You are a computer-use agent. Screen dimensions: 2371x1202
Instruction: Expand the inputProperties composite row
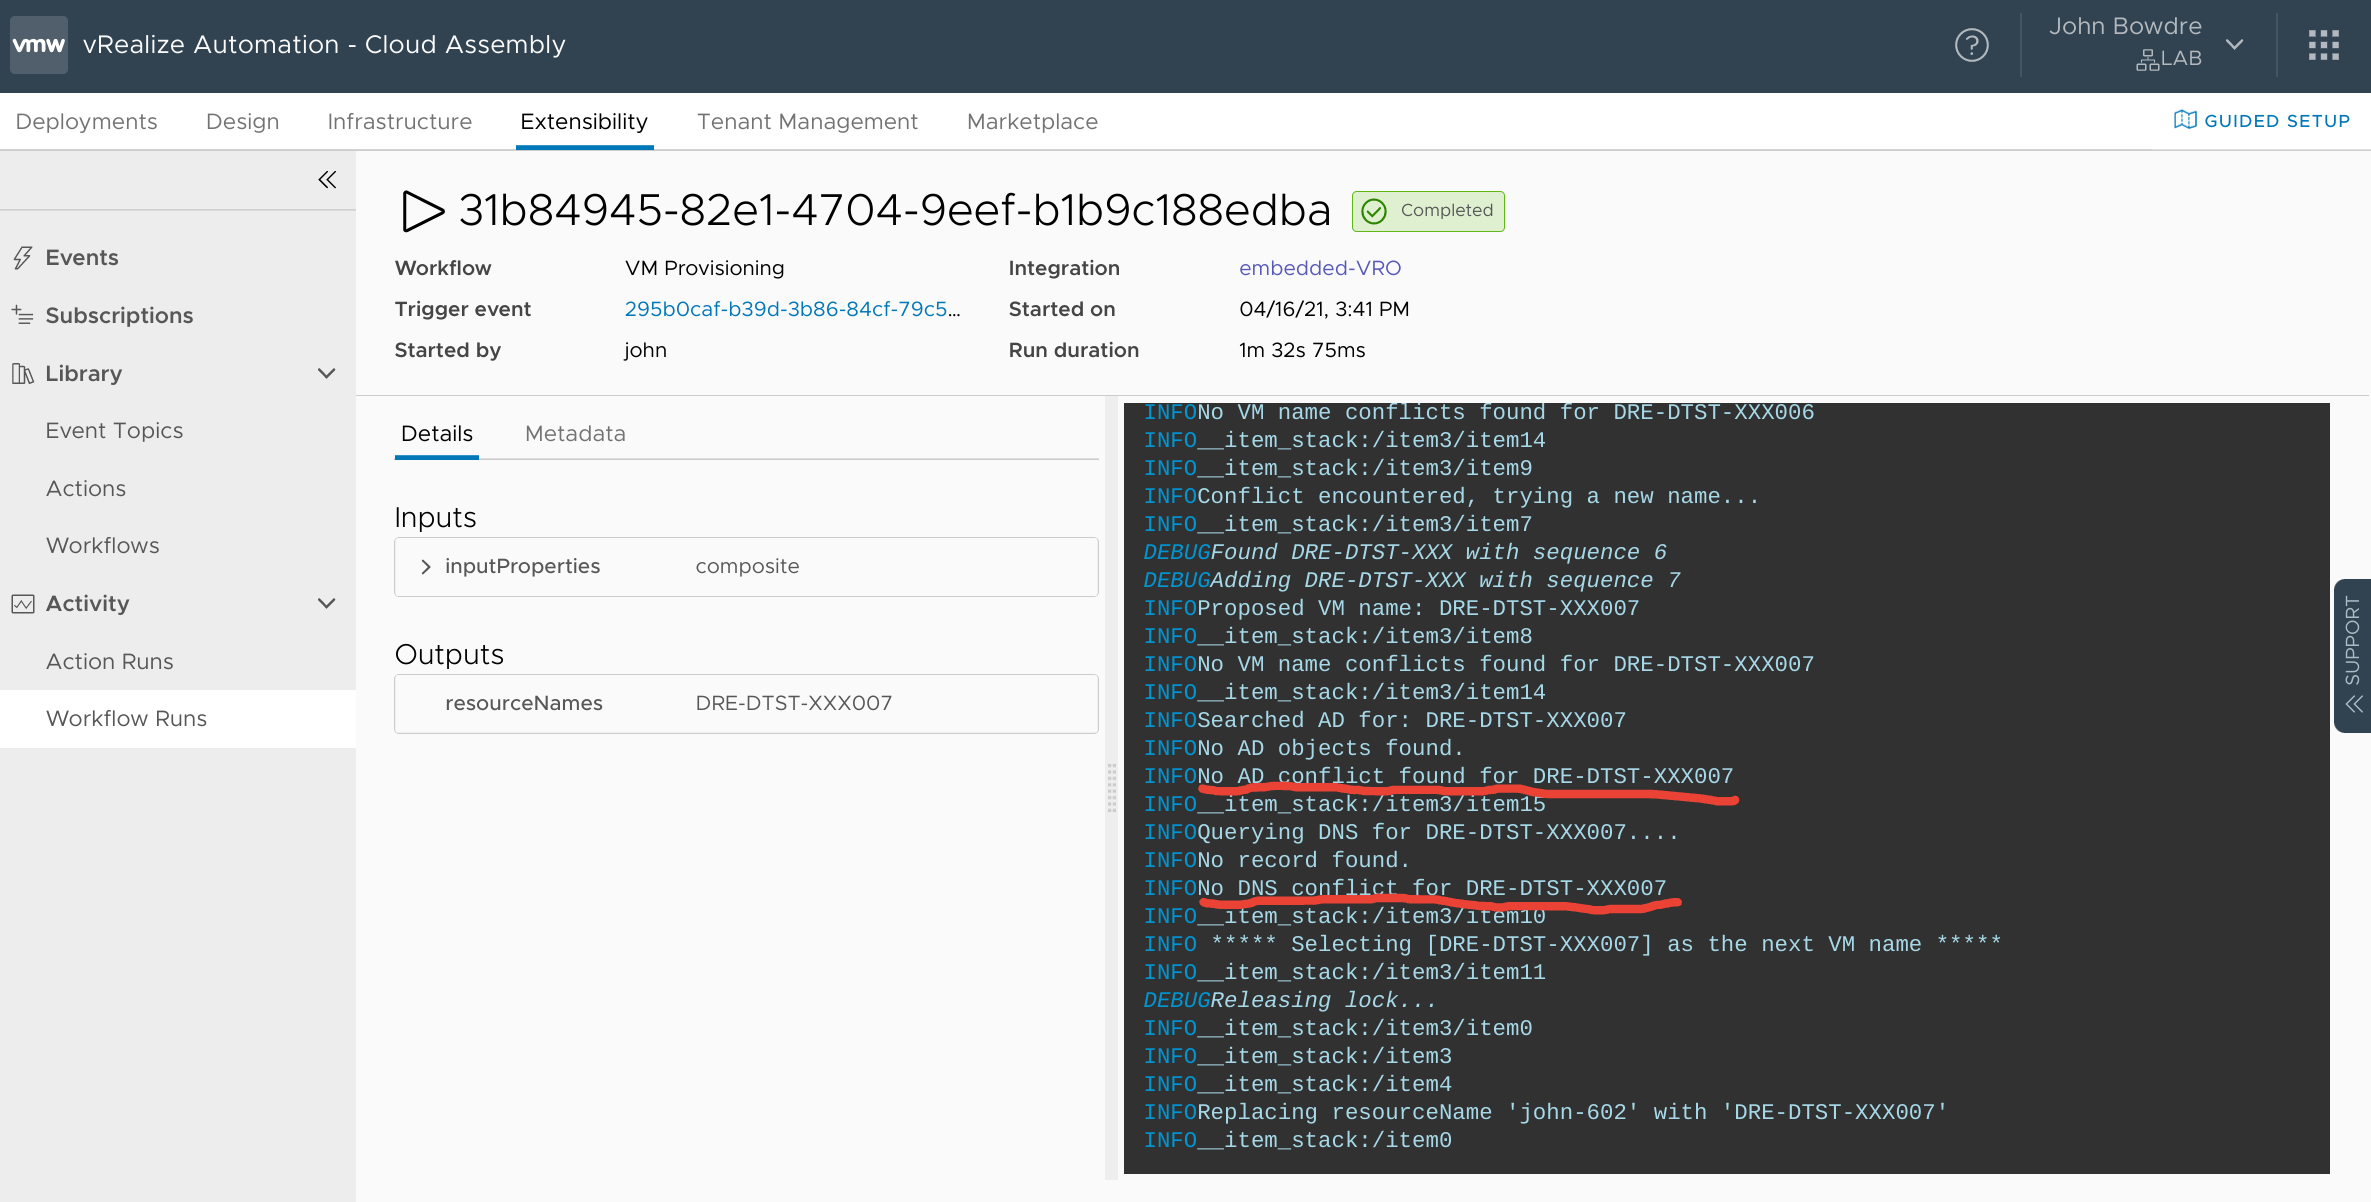(x=426, y=567)
